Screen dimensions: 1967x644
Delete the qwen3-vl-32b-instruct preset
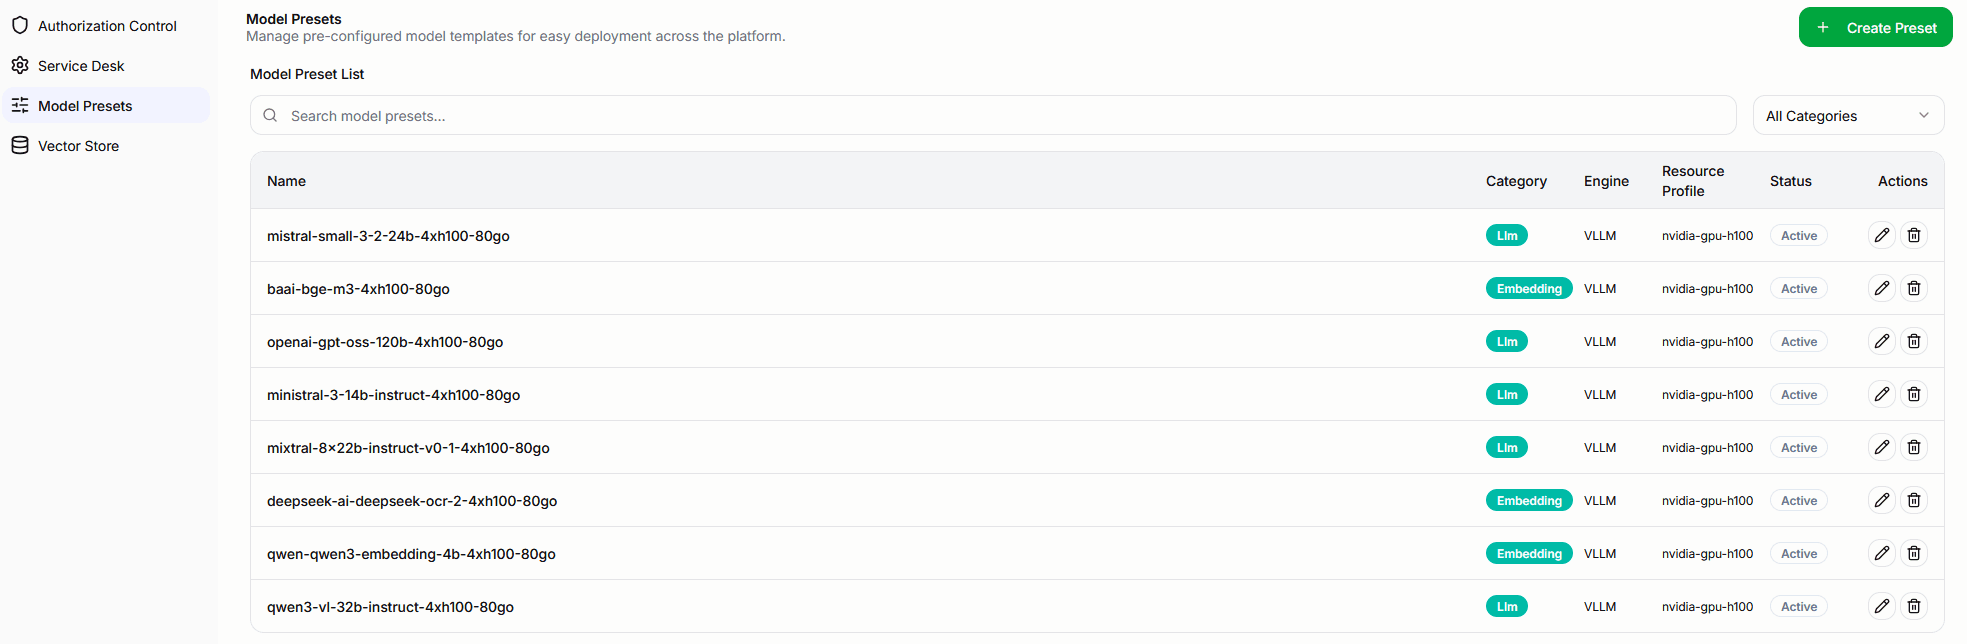(1914, 606)
